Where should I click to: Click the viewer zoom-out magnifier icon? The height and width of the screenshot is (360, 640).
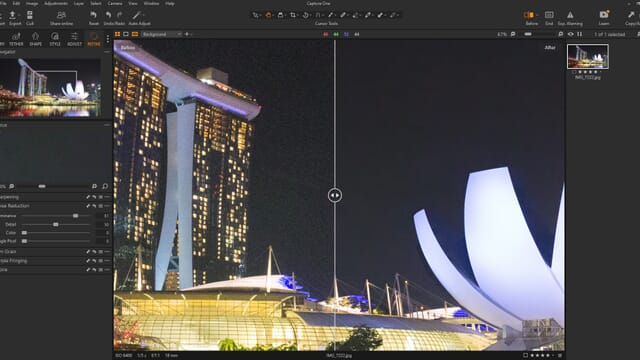pyautogui.click(x=513, y=34)
